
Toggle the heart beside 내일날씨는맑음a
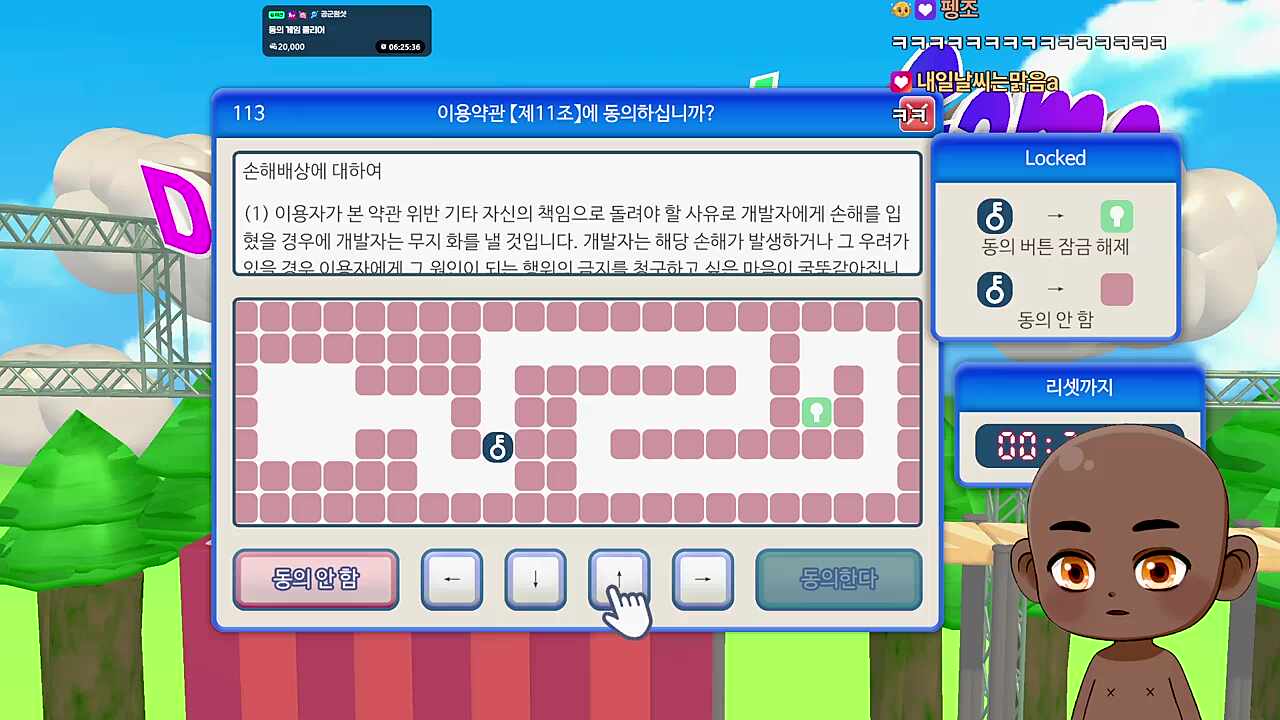[x=900, y=80]
